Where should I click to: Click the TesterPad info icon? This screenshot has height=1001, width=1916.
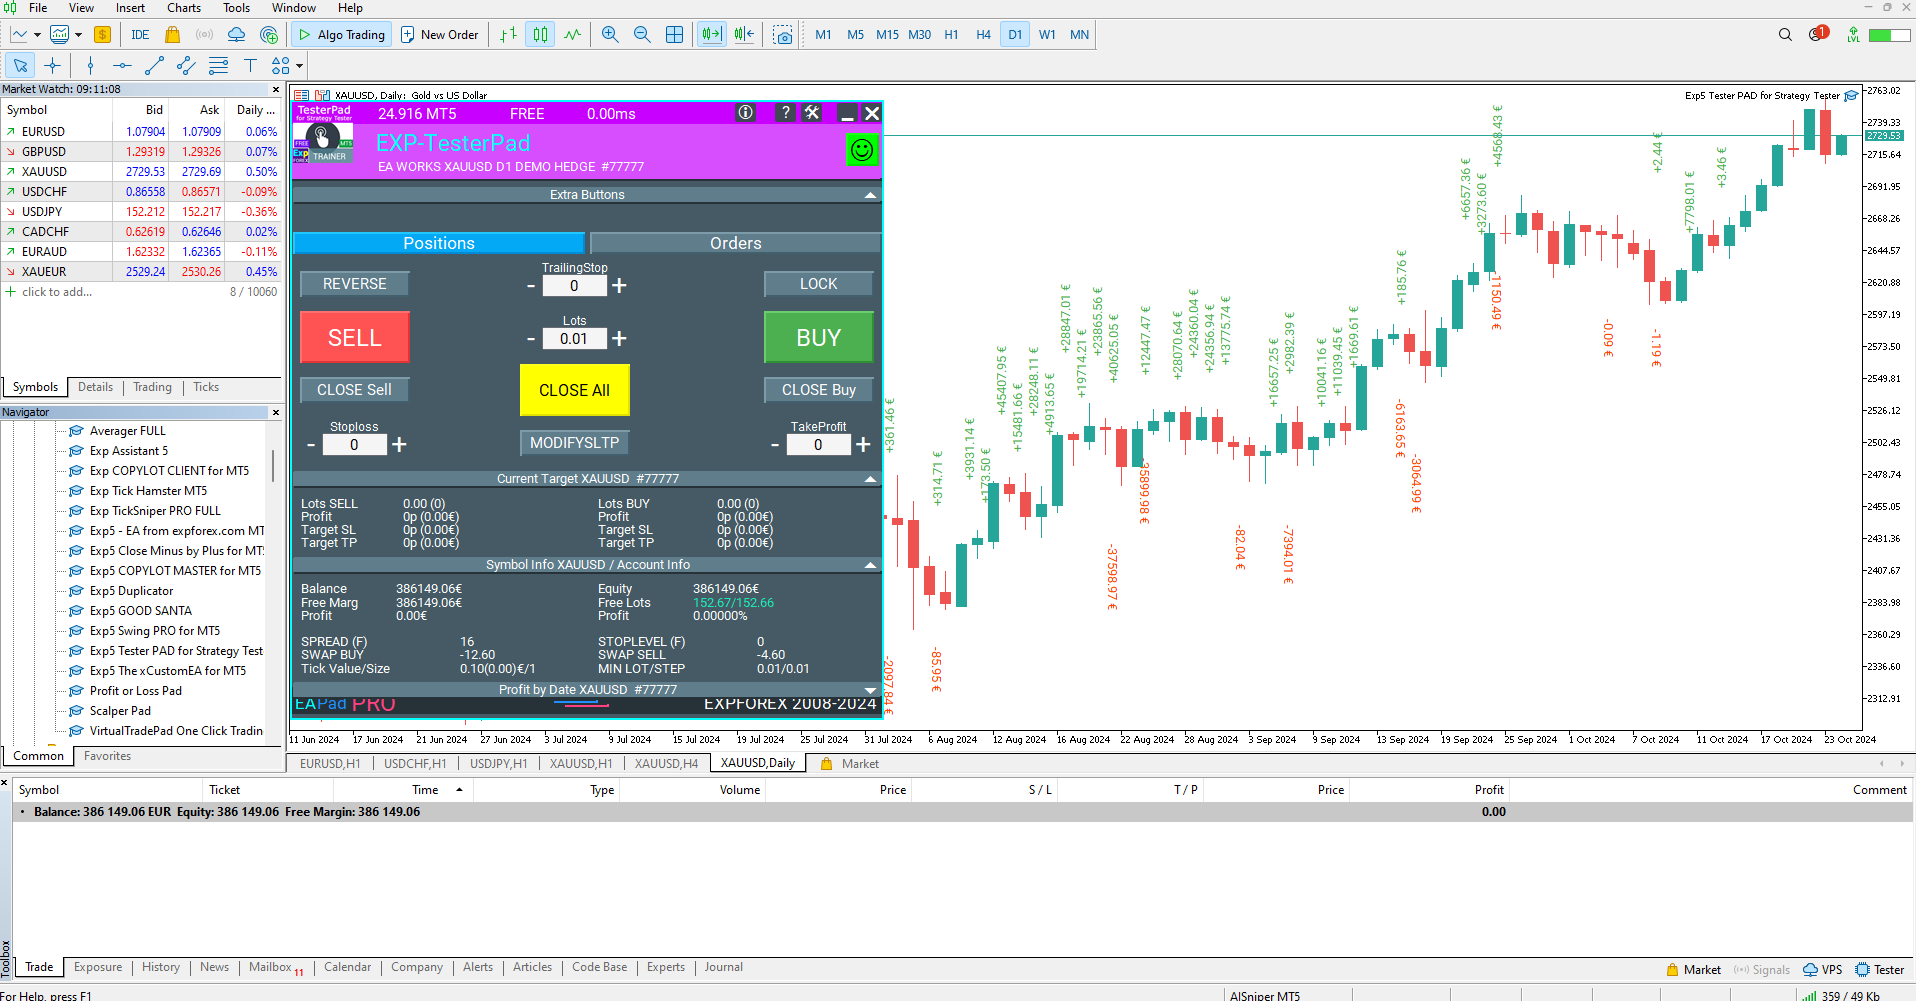tap(745, 113)
